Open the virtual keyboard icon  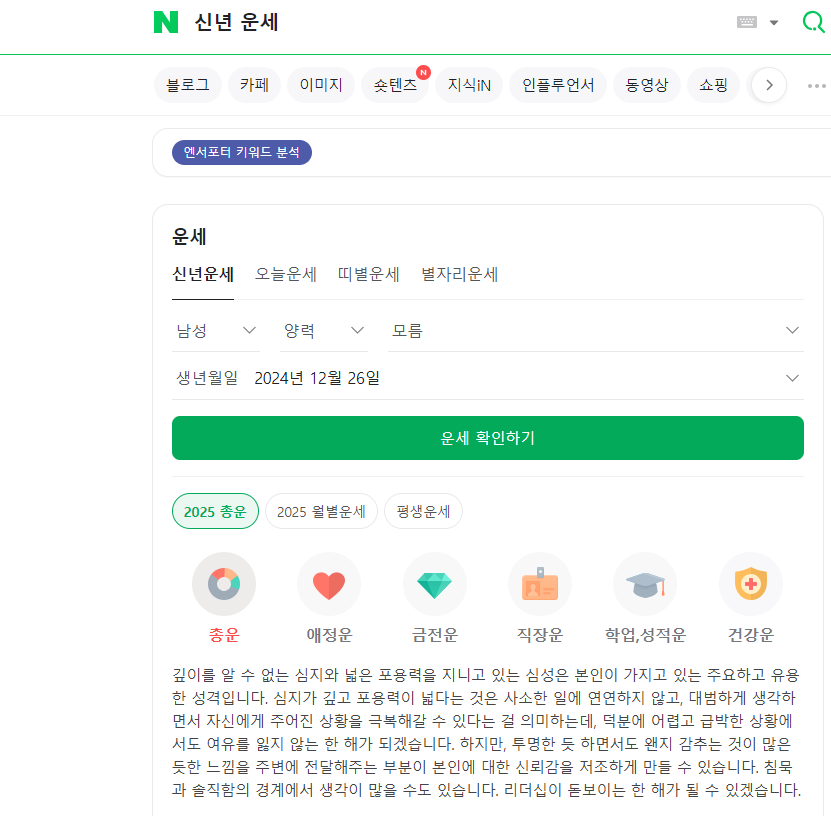click(747, 22)
